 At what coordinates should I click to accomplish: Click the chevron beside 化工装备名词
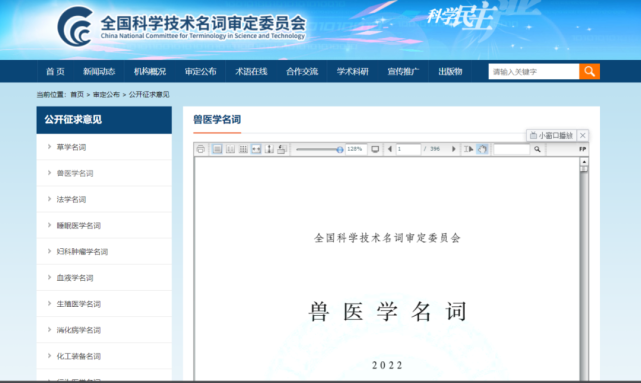(49, 356)
